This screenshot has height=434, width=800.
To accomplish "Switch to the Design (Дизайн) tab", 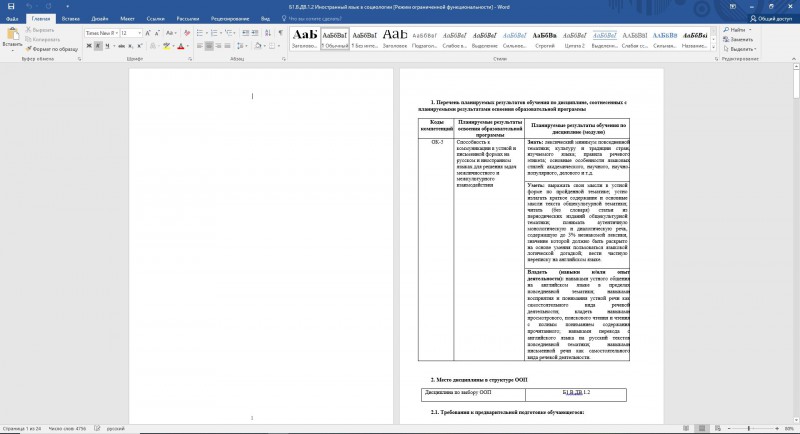I will coord(100,19).
